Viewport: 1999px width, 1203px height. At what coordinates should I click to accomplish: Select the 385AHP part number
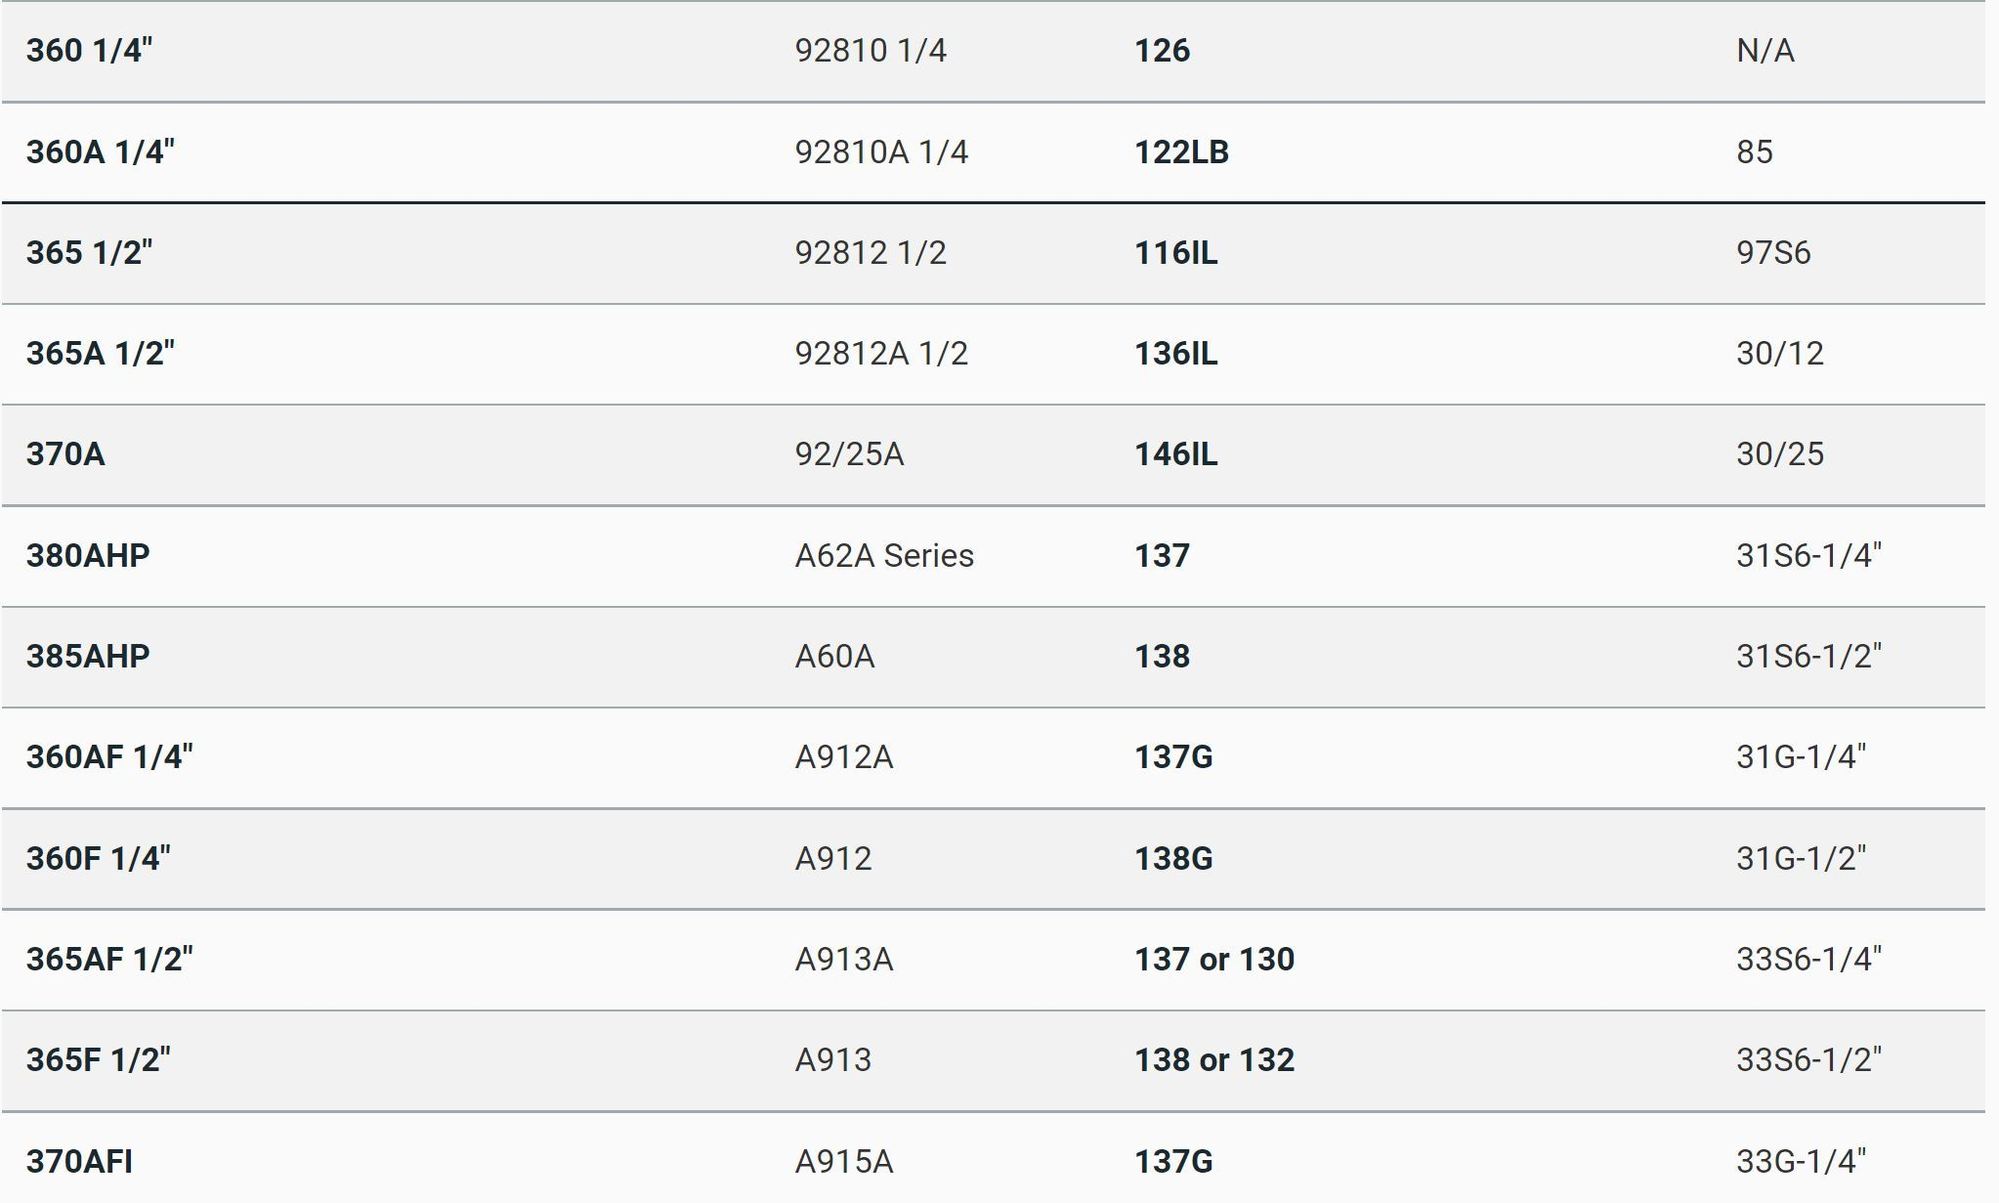[x=88, y=657]
